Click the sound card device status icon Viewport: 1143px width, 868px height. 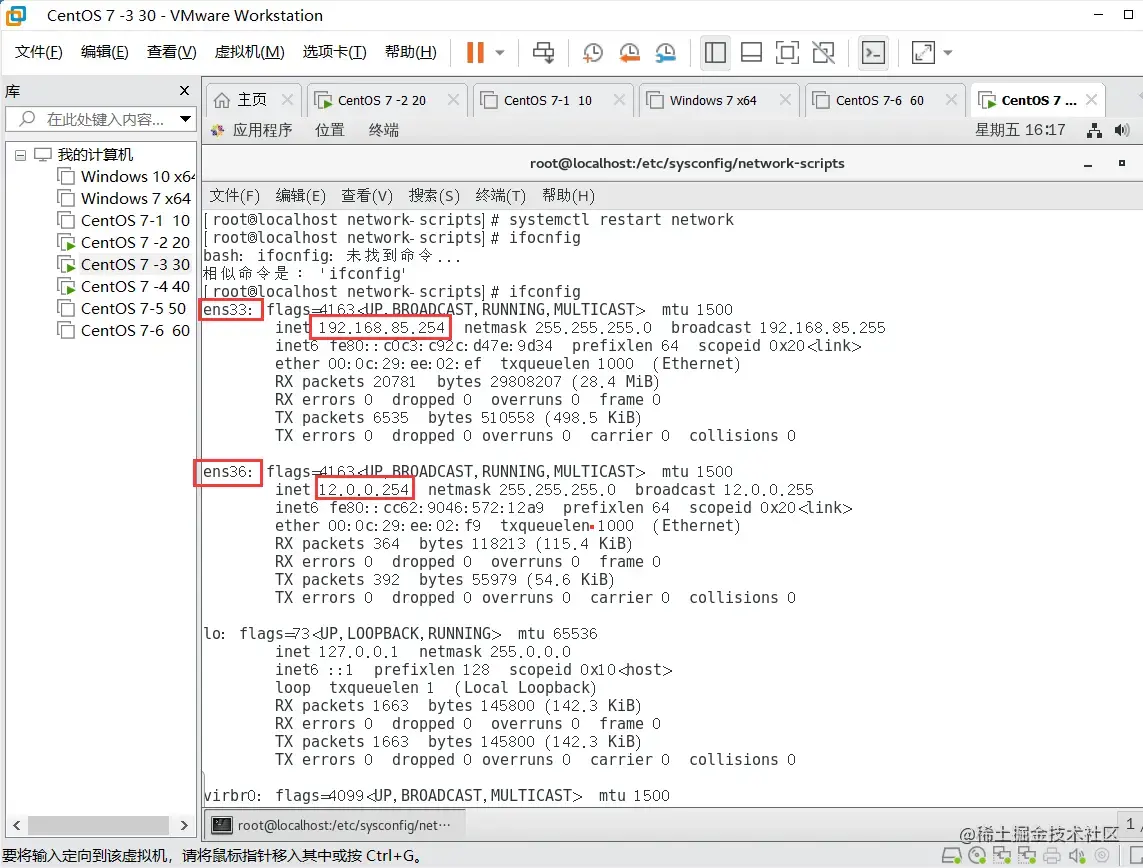pos(1077,855)
